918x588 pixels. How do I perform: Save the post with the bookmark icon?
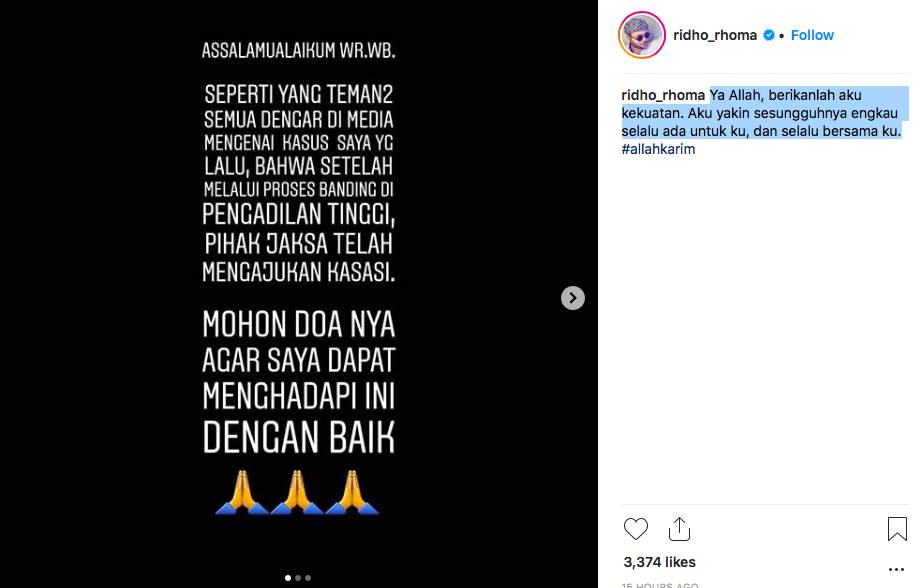pyautogui.click(x=897, y=529)
